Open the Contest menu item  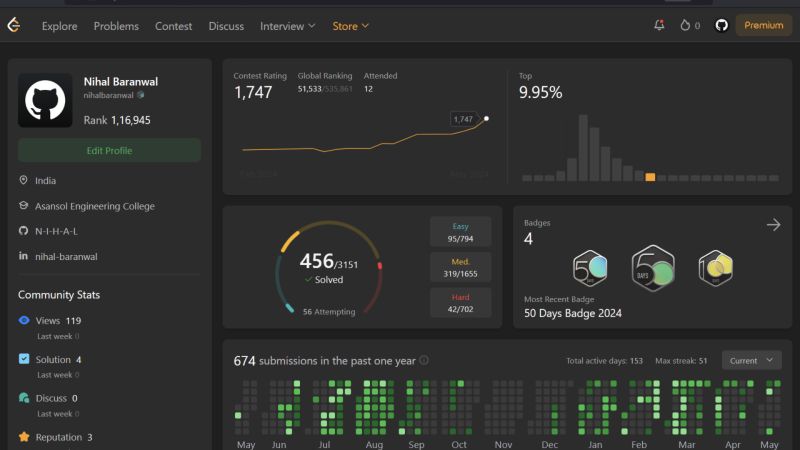[173, 26]
